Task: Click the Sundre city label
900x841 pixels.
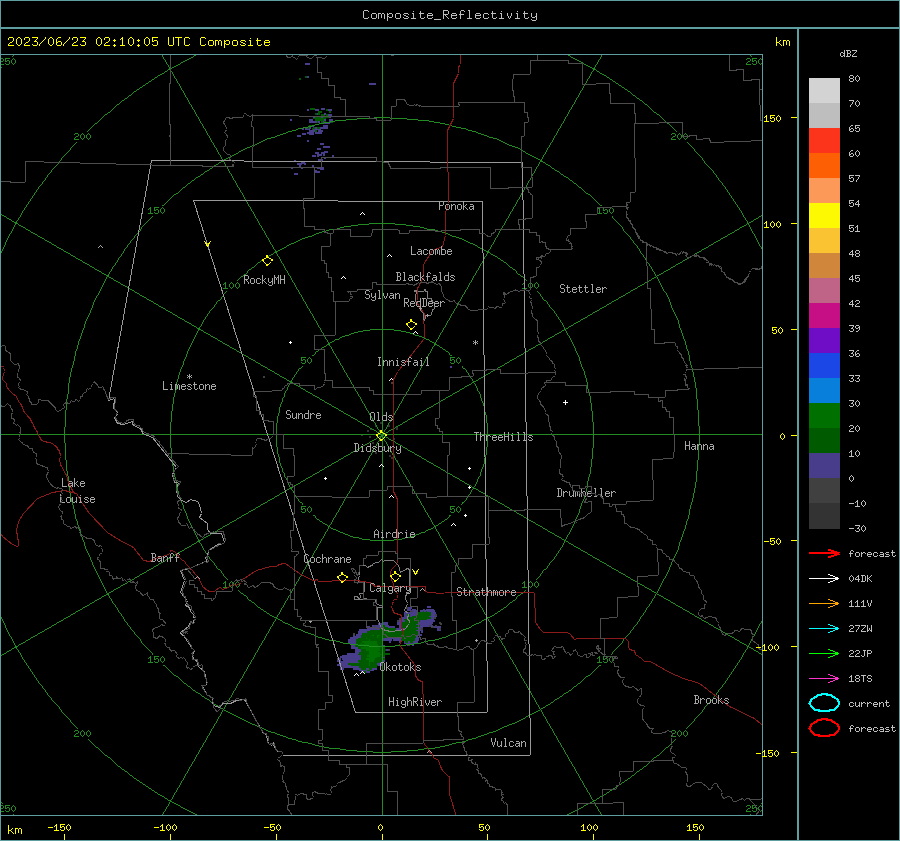Action: (303, 414)
